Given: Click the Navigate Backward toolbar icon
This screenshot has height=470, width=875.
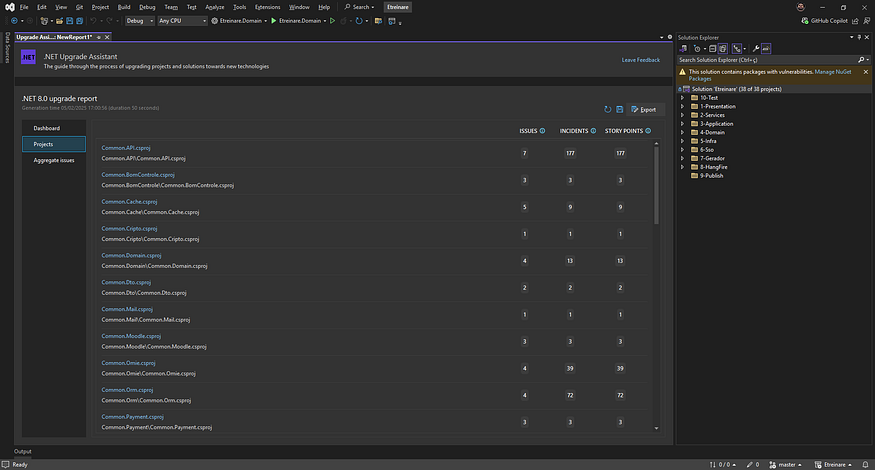Looking at the screenshot, I should click(14, 21).
